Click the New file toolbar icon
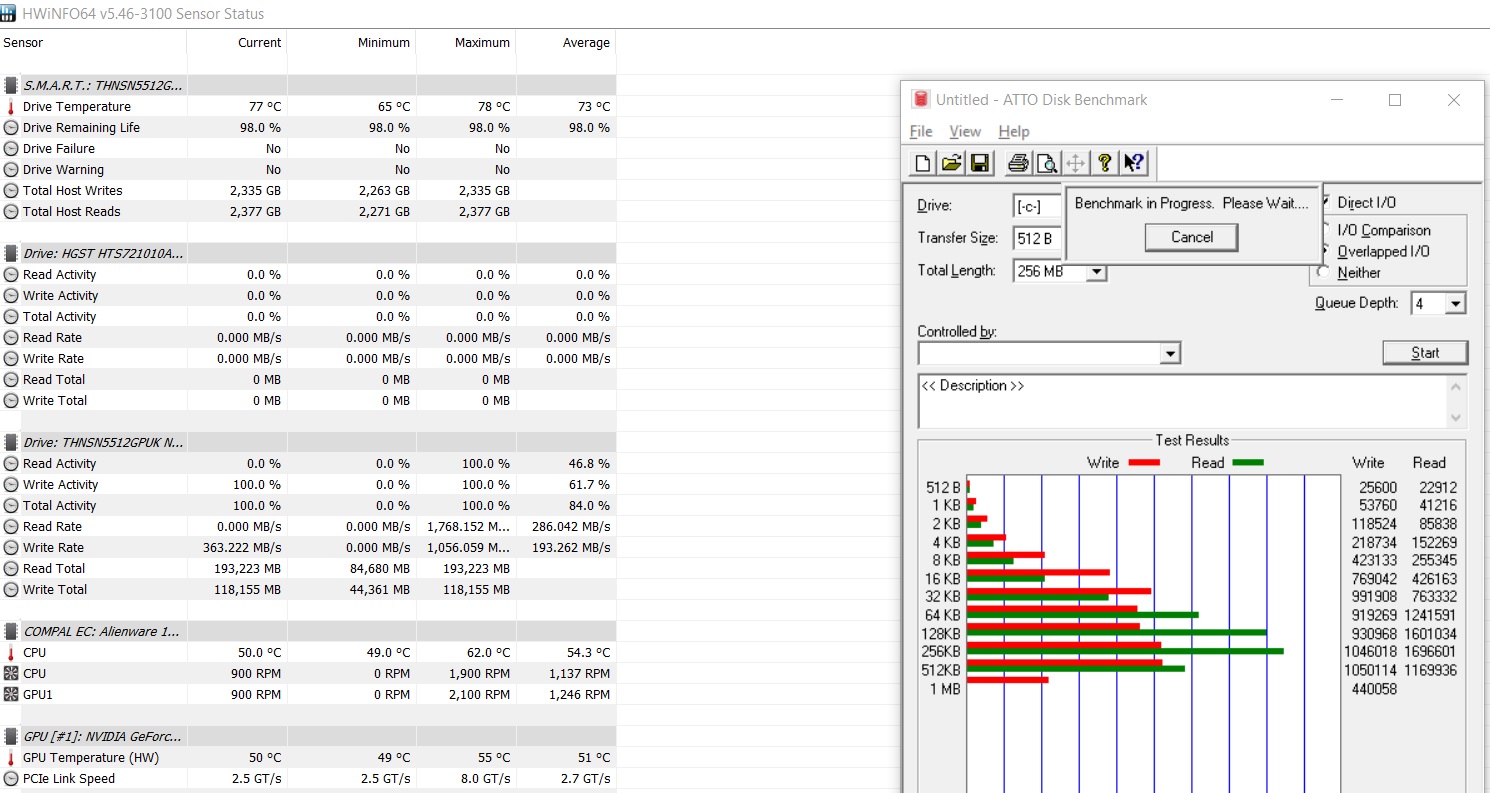 pyautogui.click(x=923, y=163)
